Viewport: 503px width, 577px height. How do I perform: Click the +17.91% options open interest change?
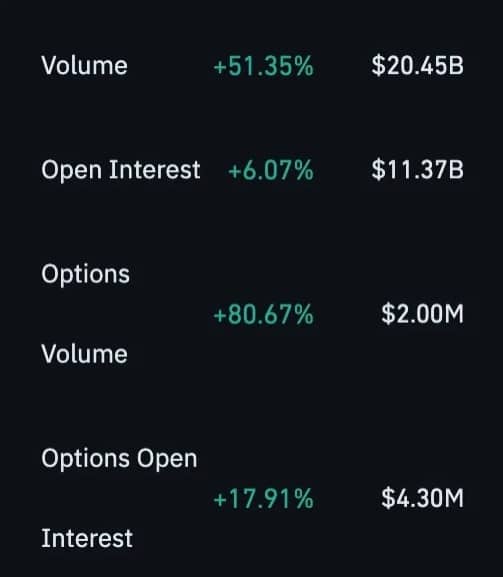point(263,499)
